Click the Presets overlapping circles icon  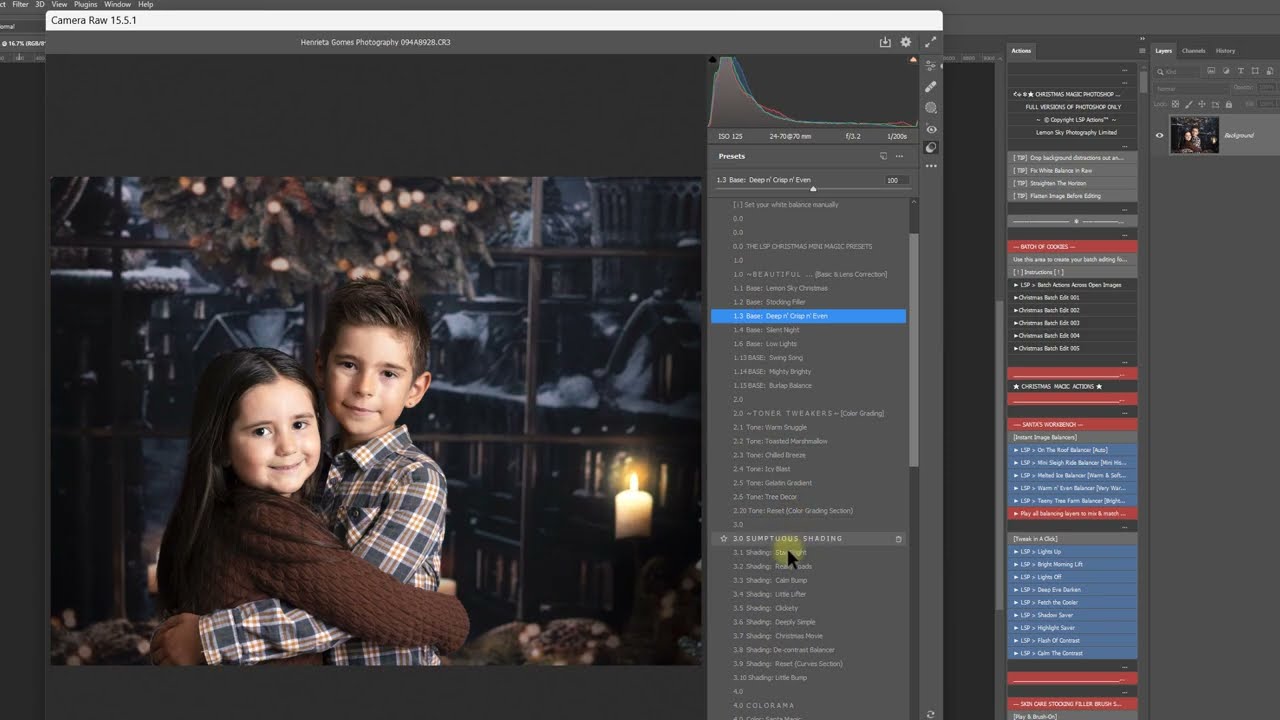(x=931, y=148)
